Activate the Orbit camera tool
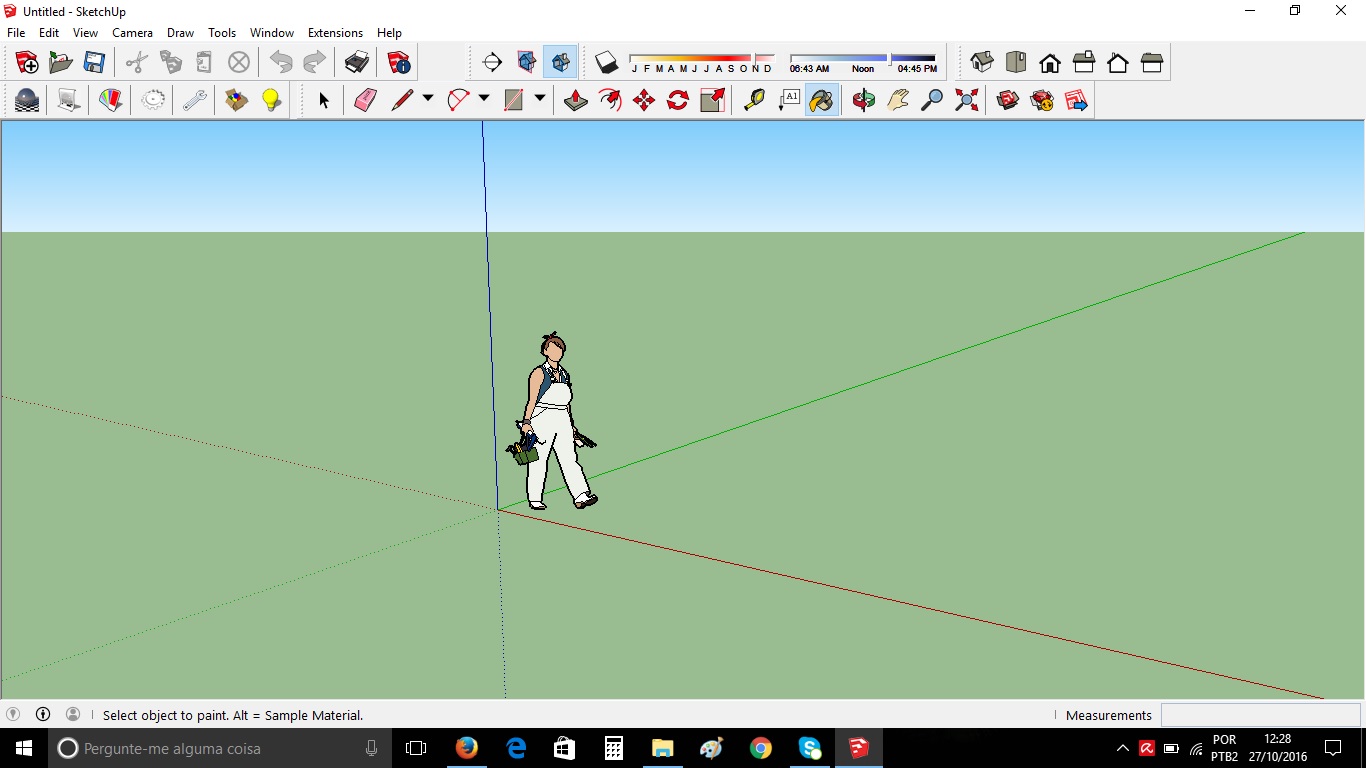Image resolution: width=1366 pixels, height=768 pixels. click(864, 100)
